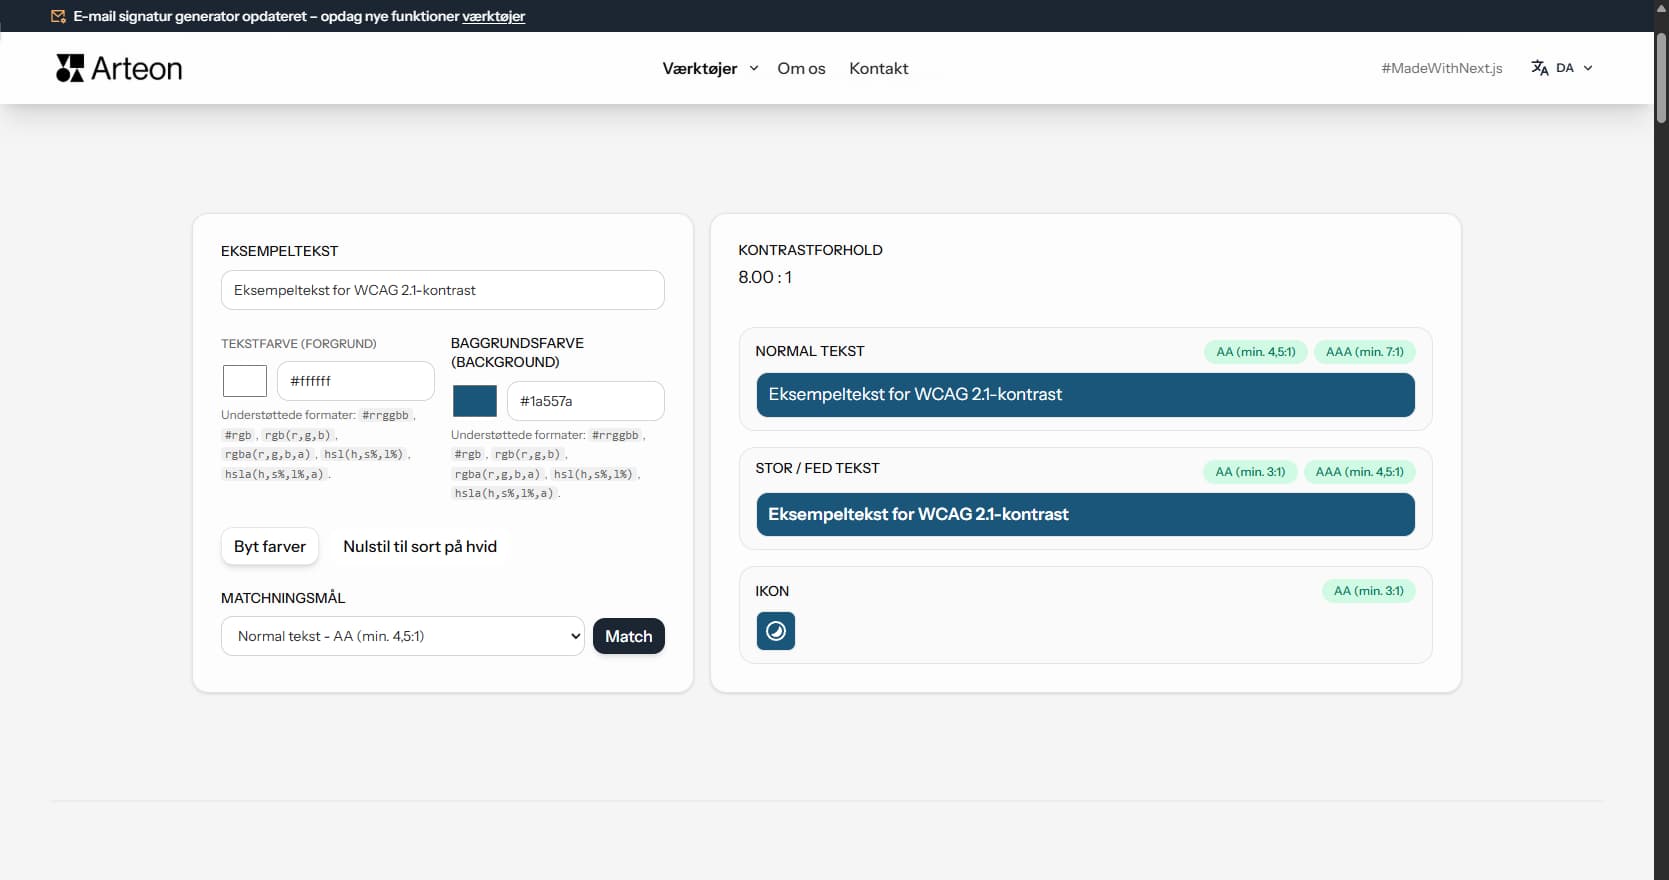Open the white text color swatch
Viewport: 1669px width, 880px height.
coord(245,381)
